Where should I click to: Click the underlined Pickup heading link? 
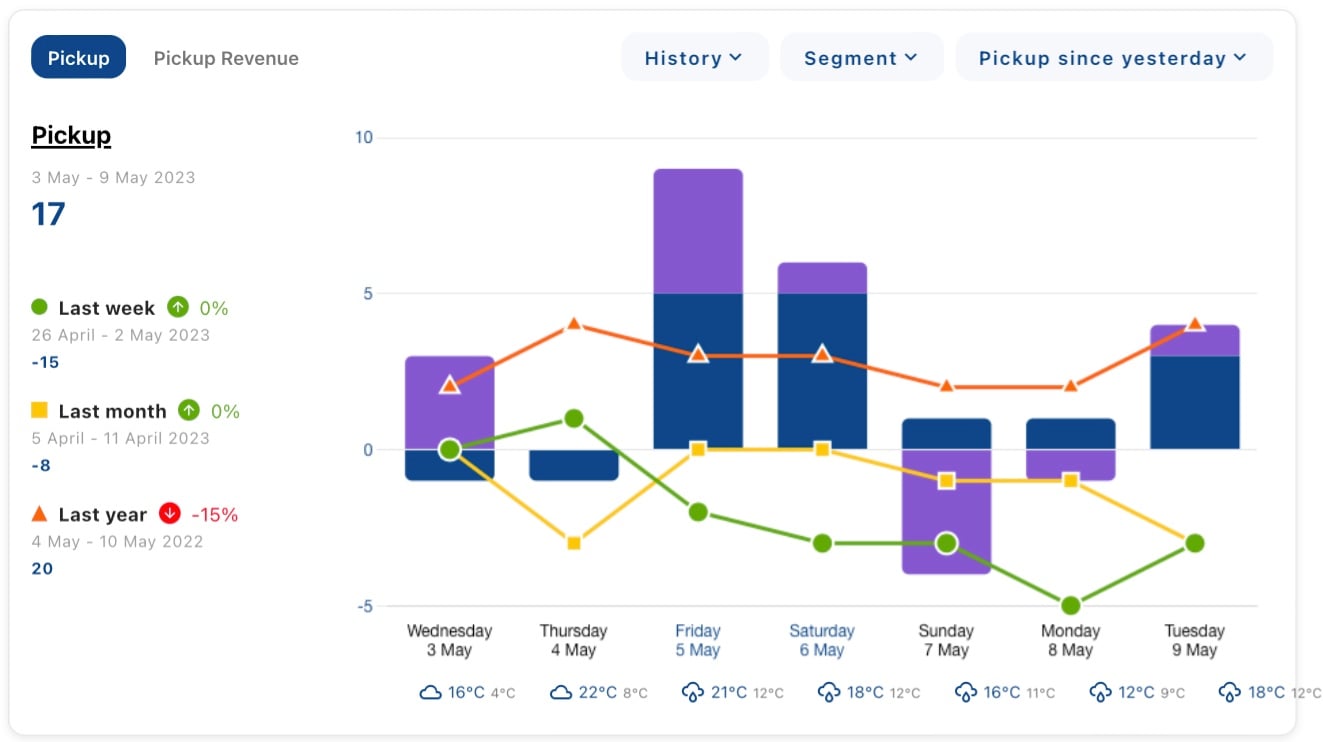click(71, 135)
